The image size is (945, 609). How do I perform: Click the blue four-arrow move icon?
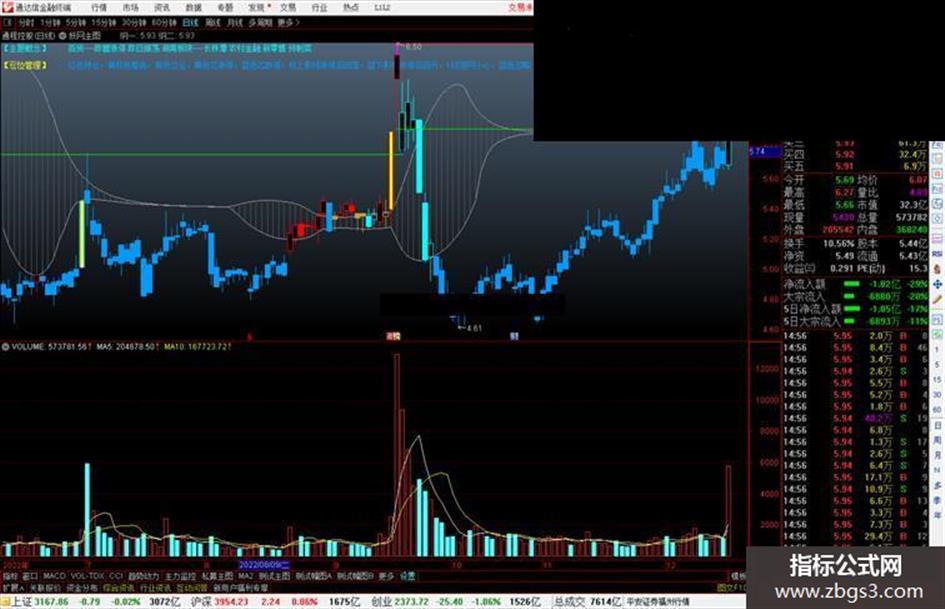coord(937,284)
